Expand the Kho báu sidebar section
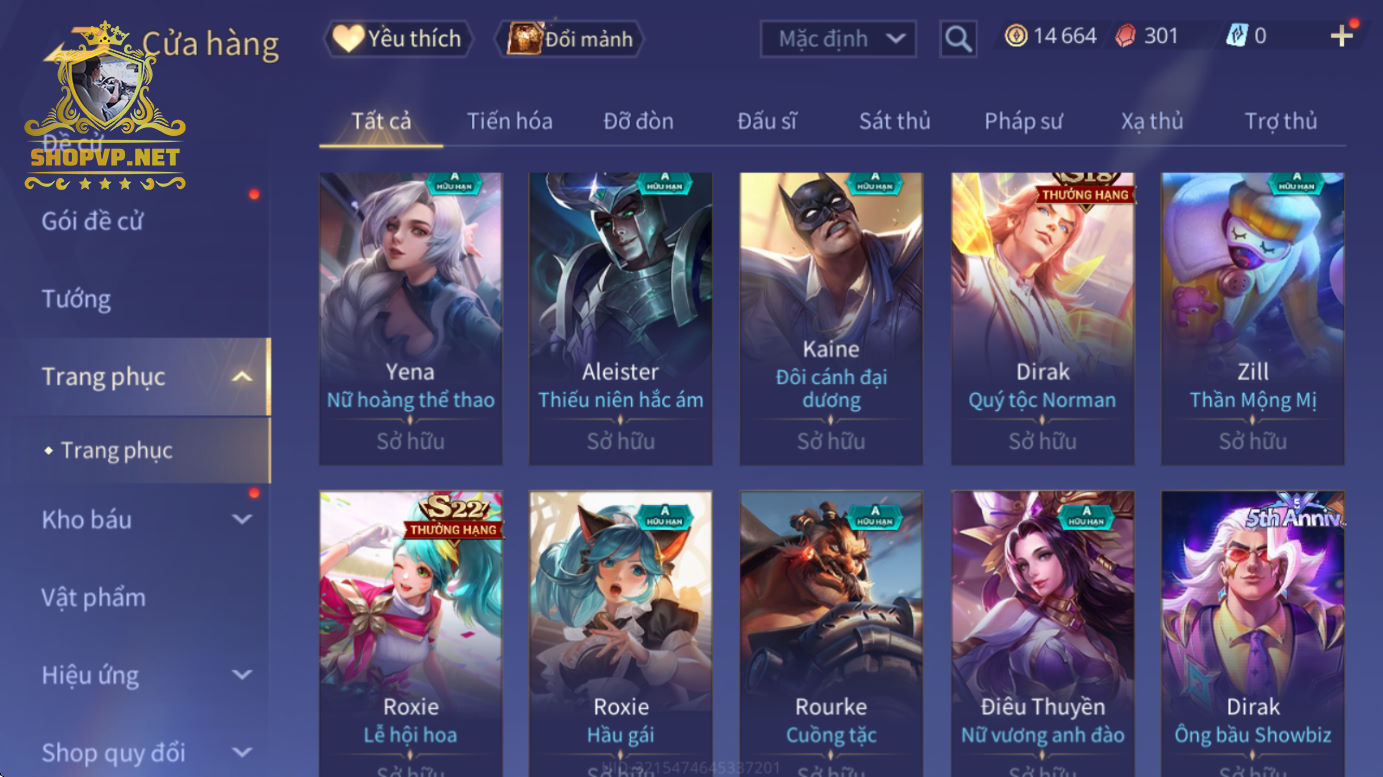Image resolution: width=1383 pixels, height=777 pixels. [x=241, y=519]
